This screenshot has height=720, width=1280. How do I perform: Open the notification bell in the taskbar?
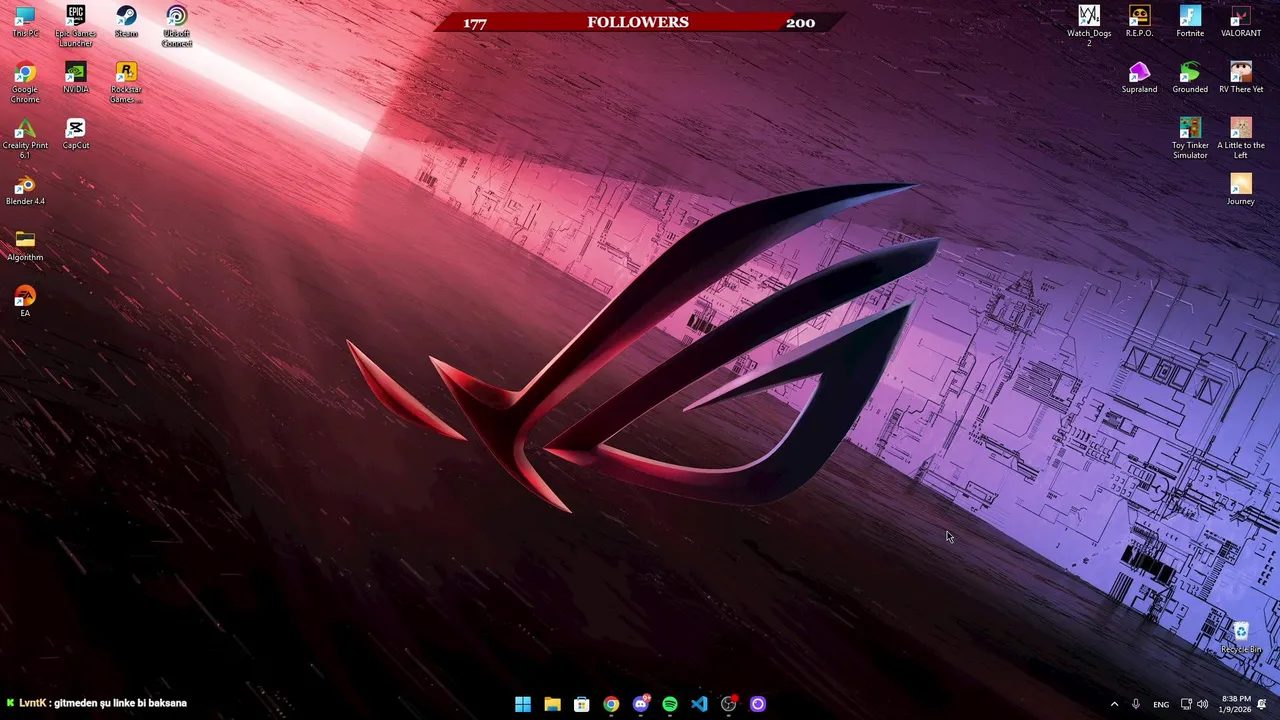click(x=1262, y=704)
